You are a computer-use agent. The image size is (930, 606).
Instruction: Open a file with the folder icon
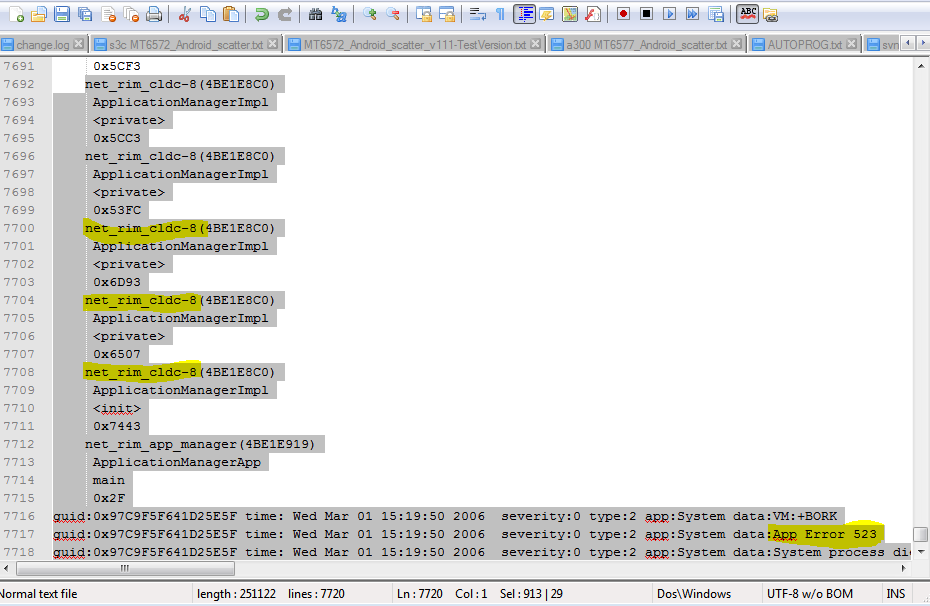[39, 14]
